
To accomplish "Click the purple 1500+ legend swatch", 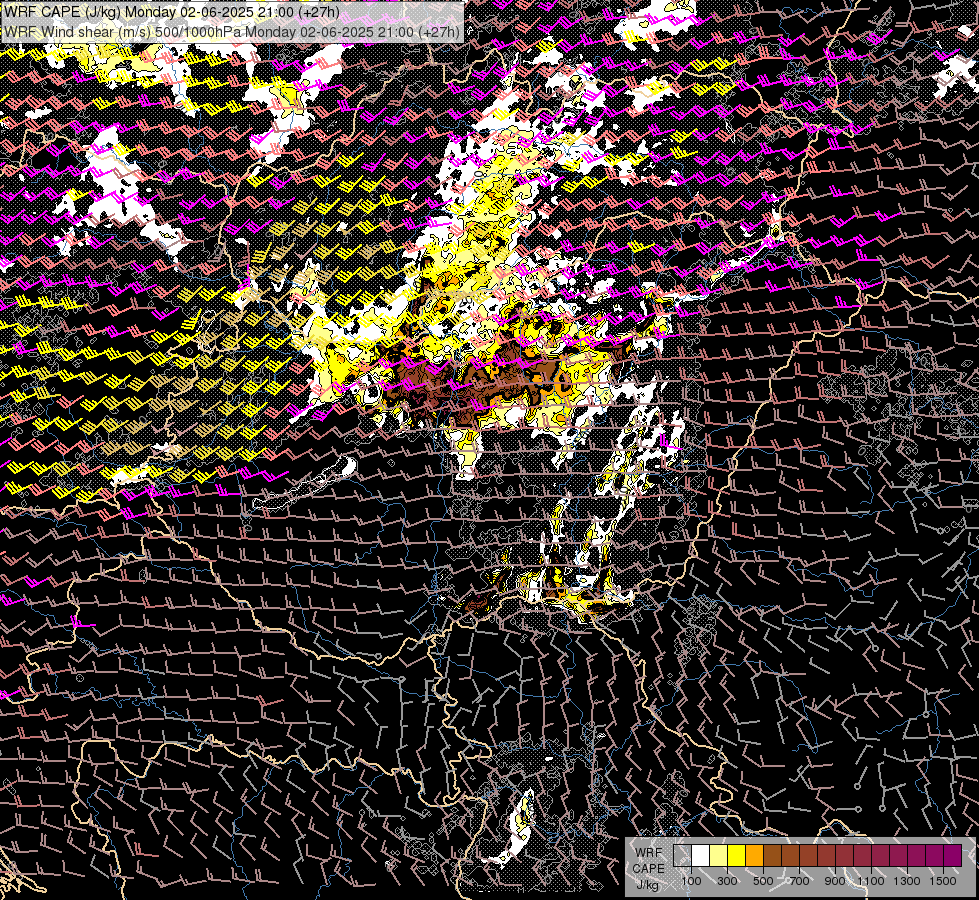I will pyautogui.click(x=953, y=856).
